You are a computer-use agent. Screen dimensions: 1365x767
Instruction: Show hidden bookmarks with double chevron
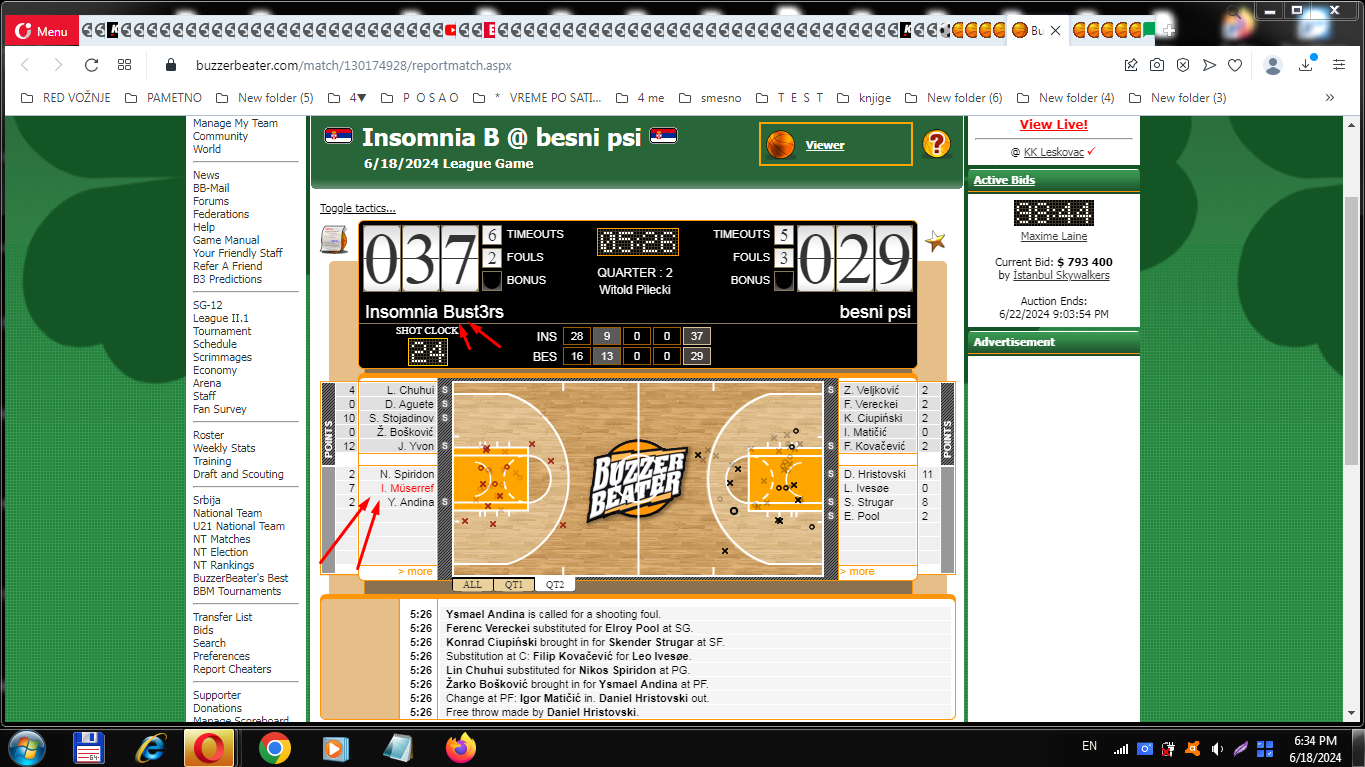coord(1329,98)
